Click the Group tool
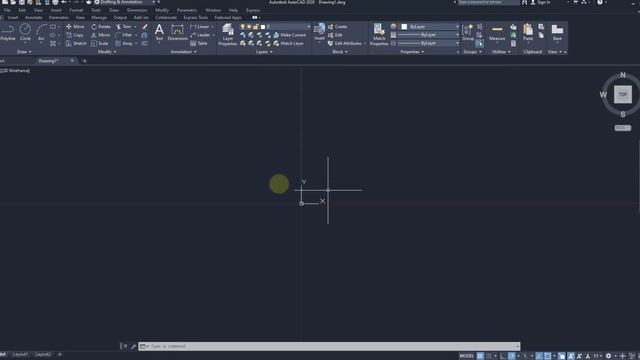Image resolution: width=640 pixels, height=360 pixels. (468, 32)
